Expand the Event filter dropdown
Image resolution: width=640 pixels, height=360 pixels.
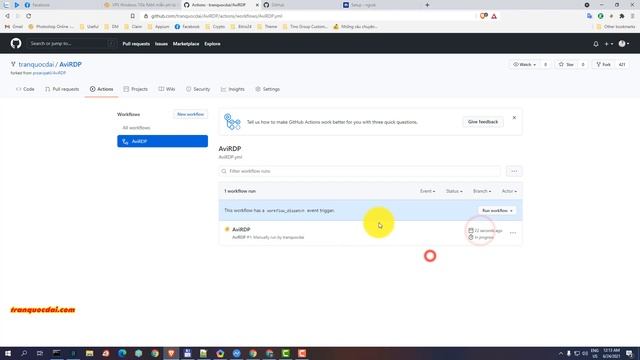(427, 191)
